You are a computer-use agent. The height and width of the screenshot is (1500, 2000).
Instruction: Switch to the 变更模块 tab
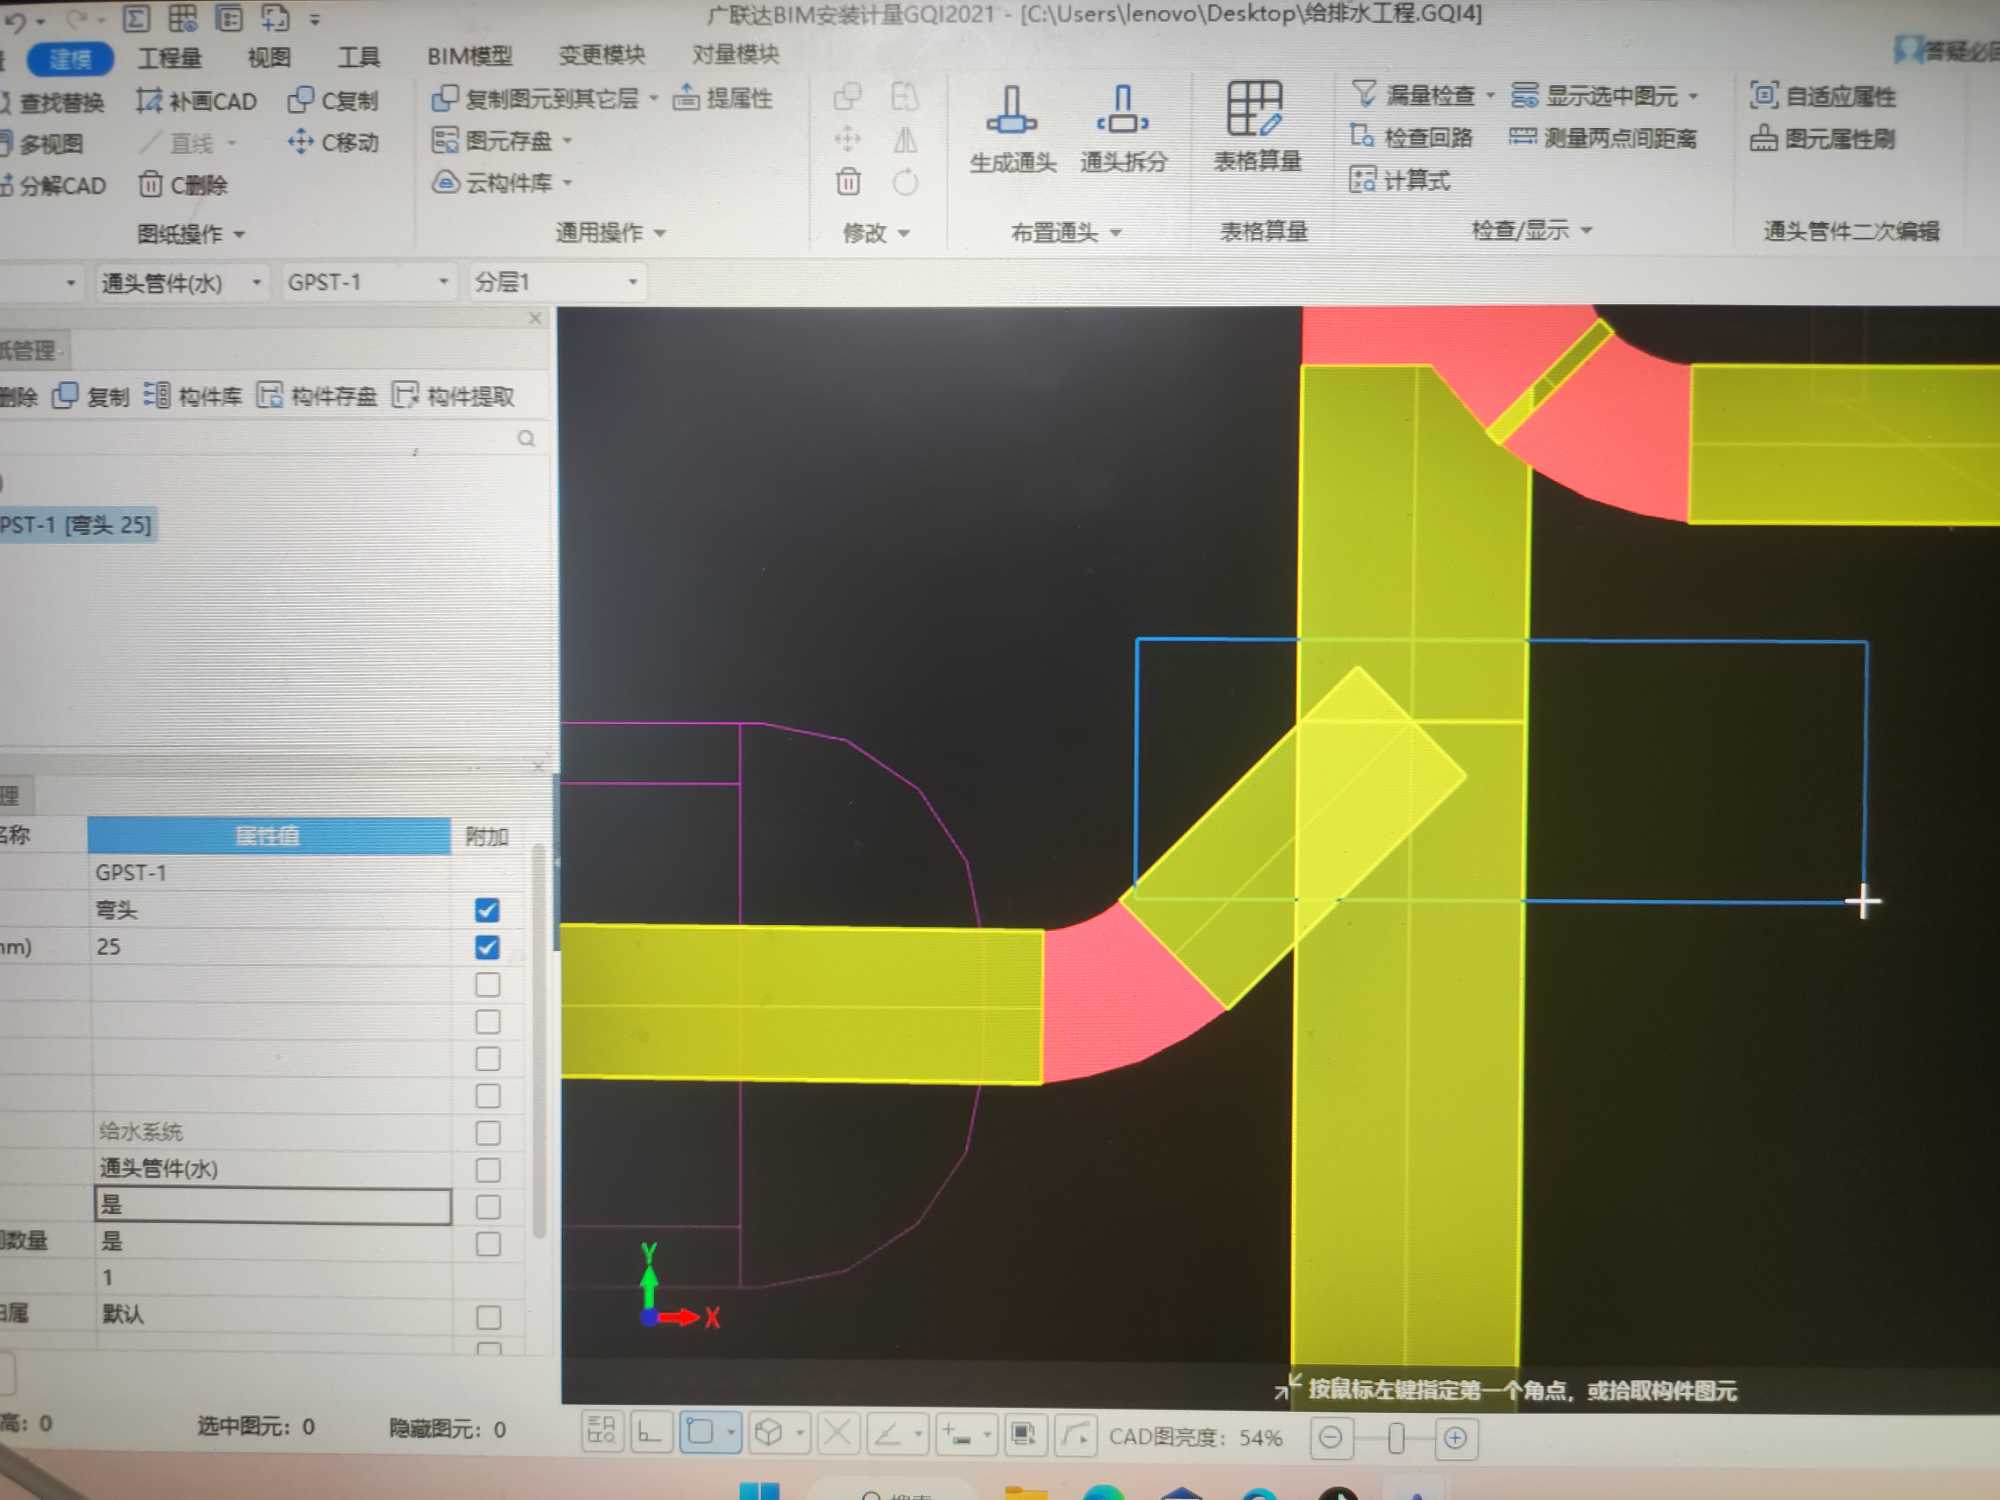point(602,55)
